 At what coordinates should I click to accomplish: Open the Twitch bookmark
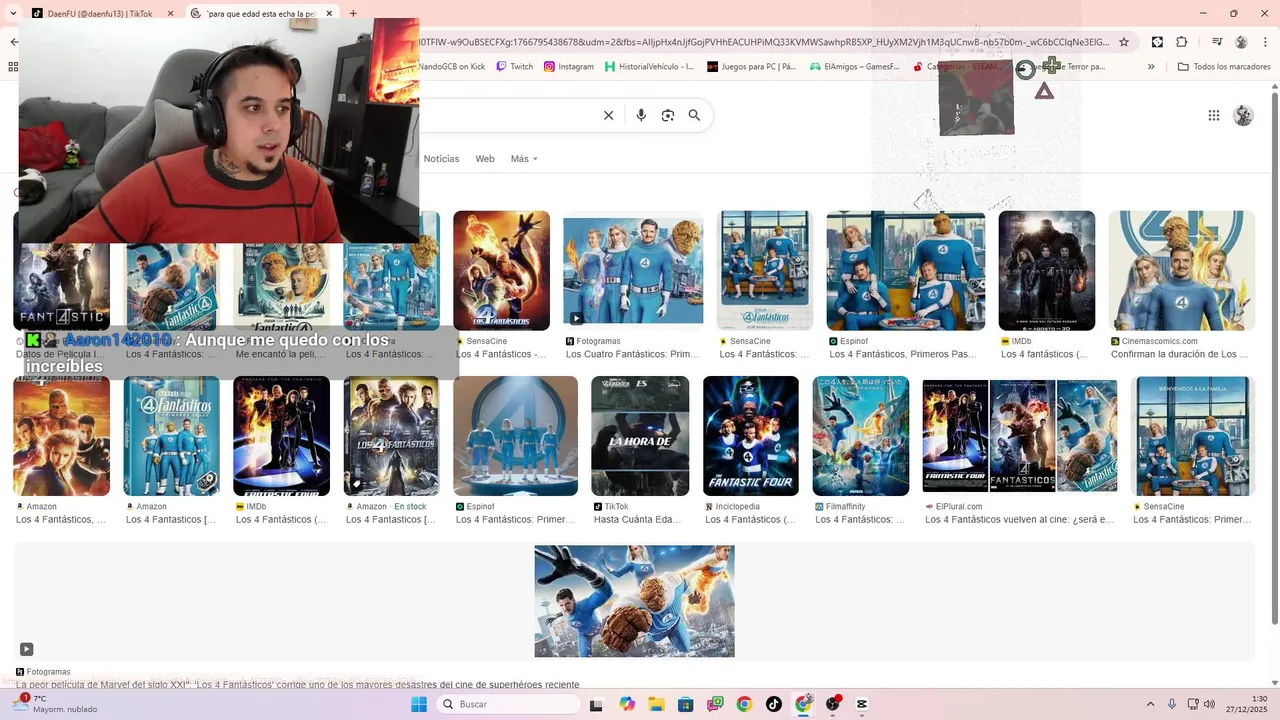515,67
